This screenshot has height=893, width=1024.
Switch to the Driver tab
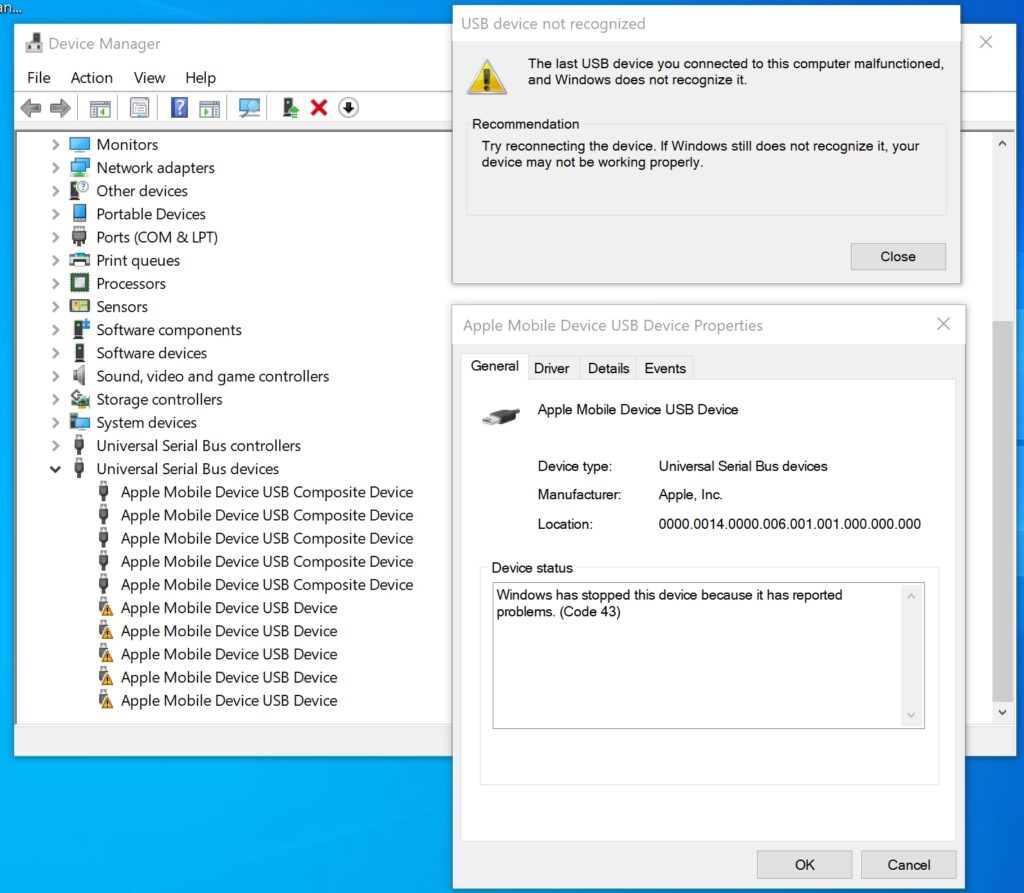tap(551, 368)
